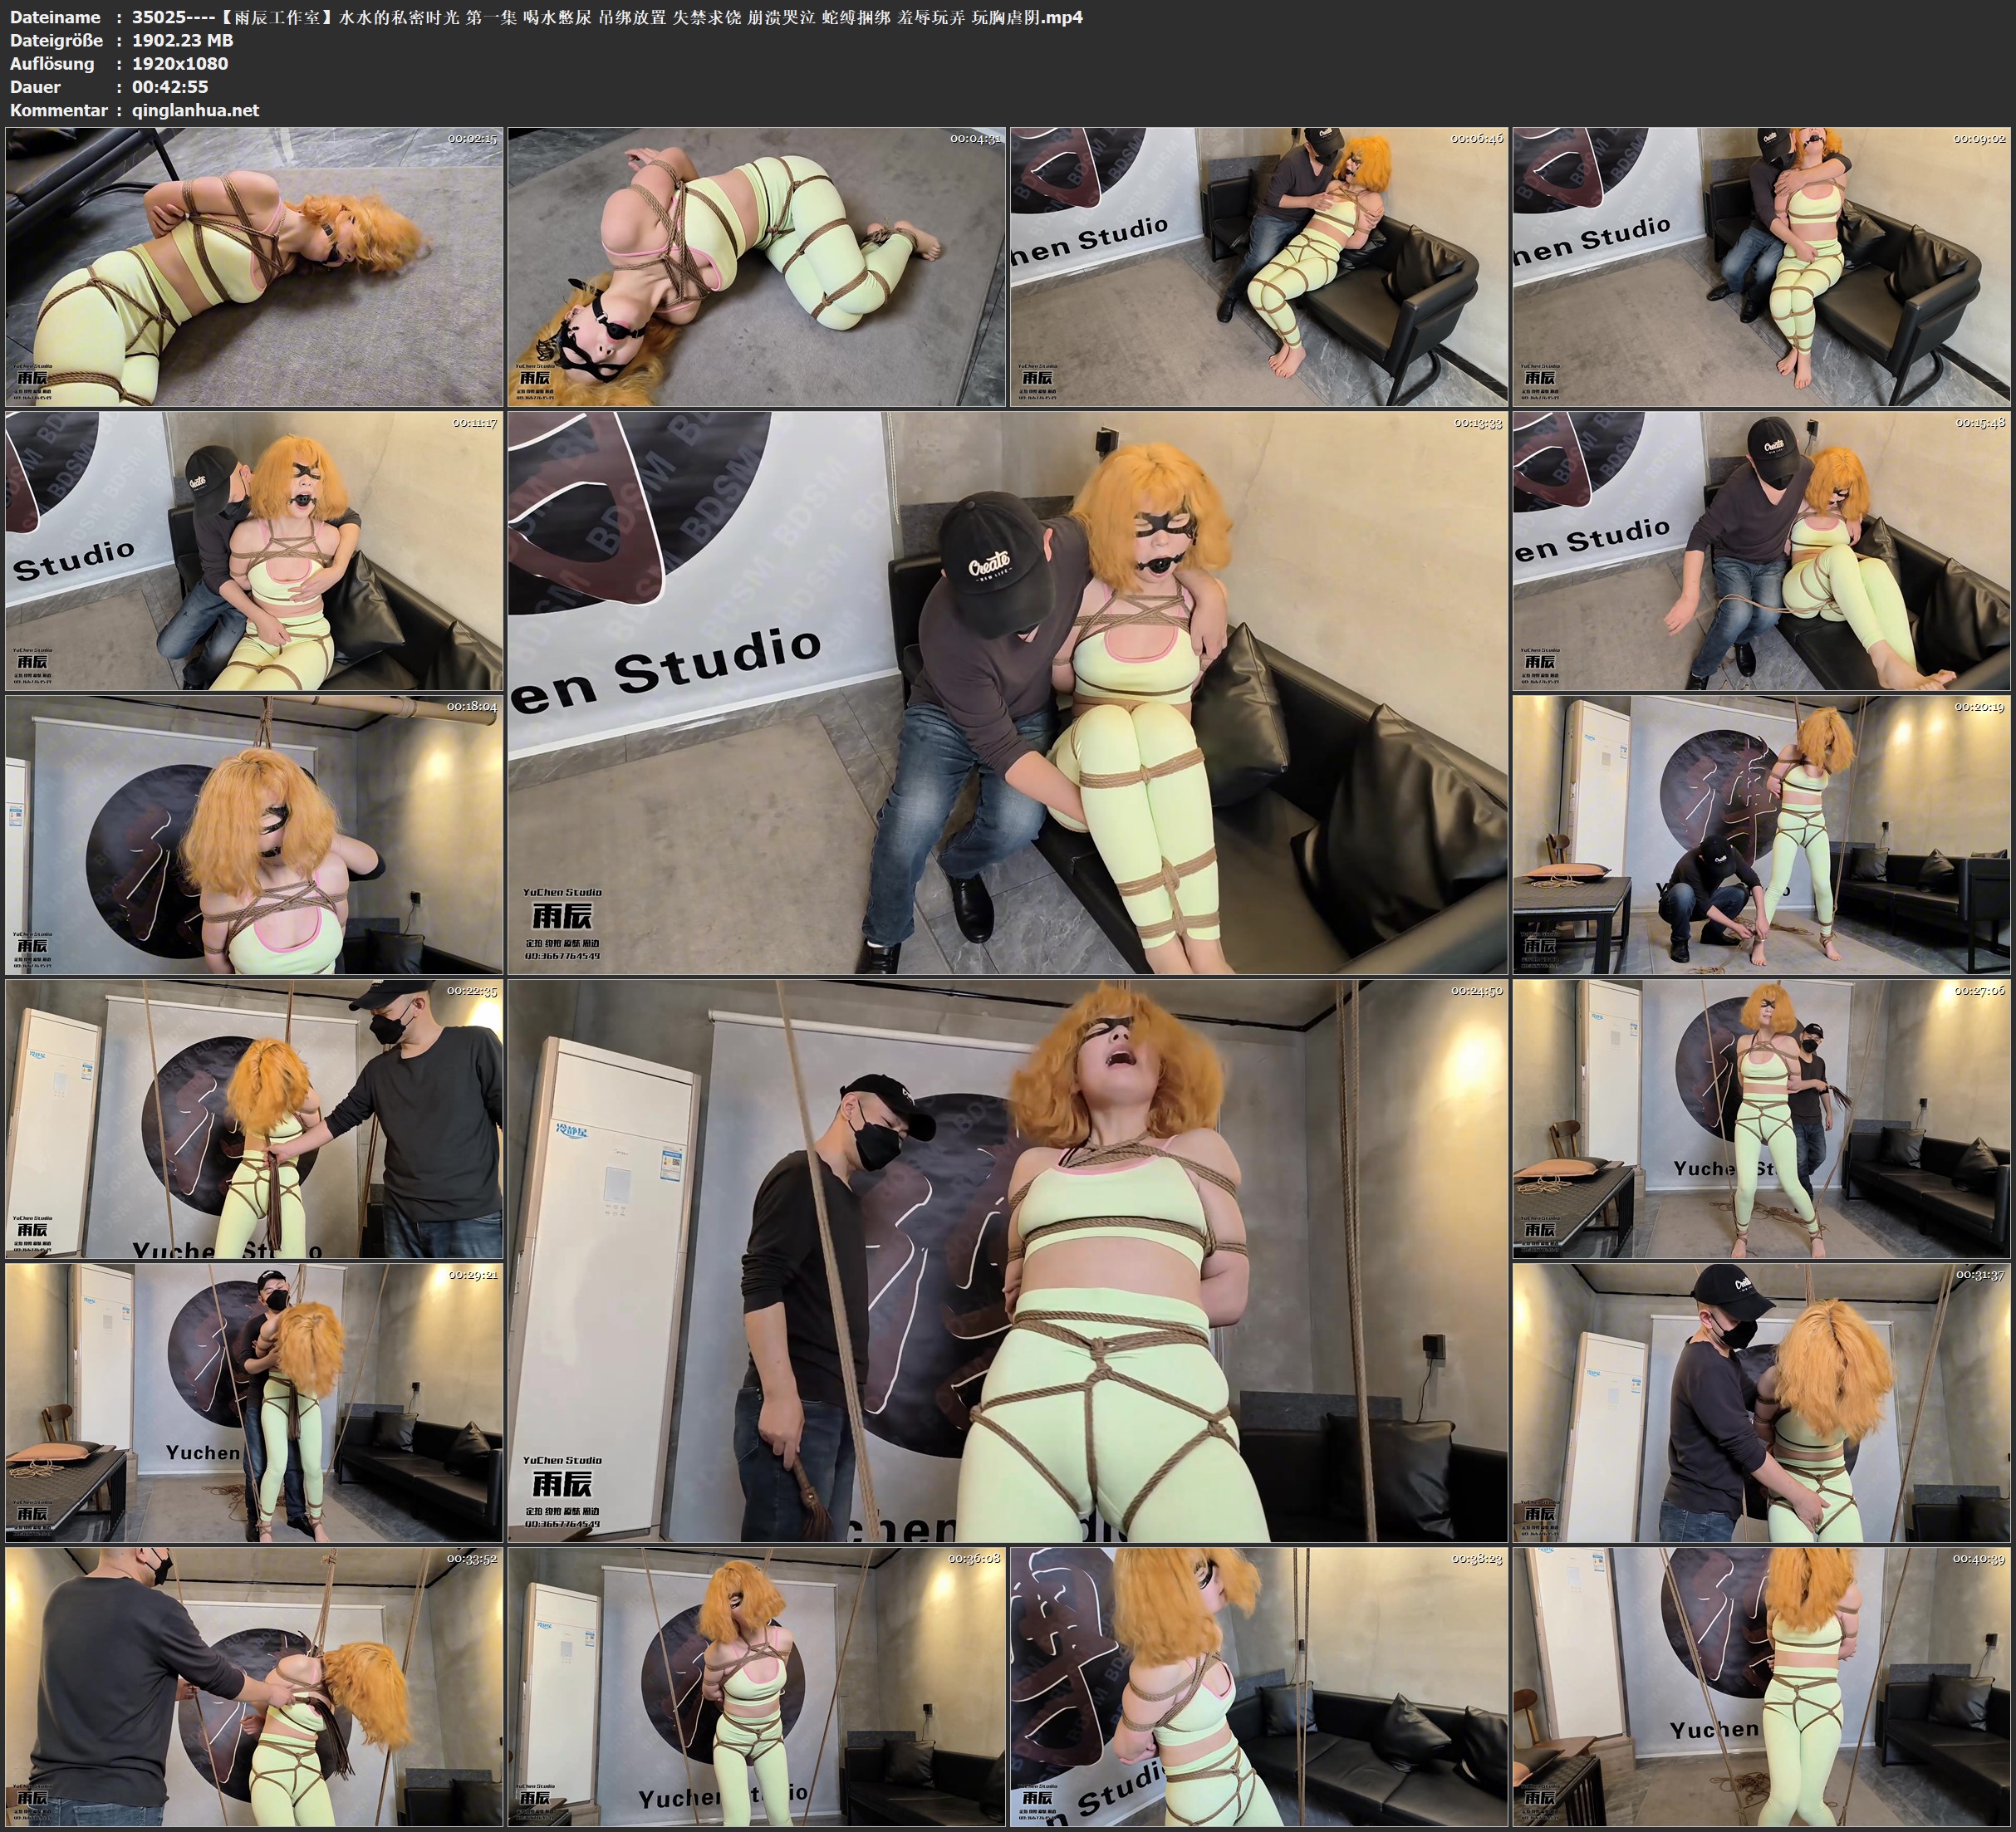Open the thumbnail at 00:22:35
The width and height of the screenshot is (2016, 1832).
tap(254, 1119)
